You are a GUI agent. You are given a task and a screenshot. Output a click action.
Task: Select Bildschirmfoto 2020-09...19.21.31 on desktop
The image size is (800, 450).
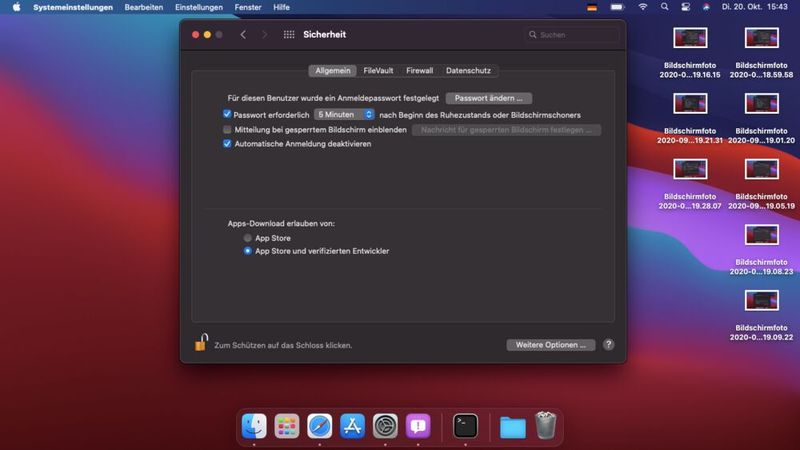690,118
